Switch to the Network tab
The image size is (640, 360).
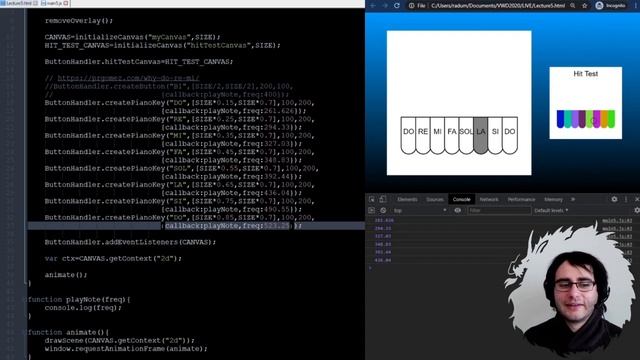click(489, 199)
